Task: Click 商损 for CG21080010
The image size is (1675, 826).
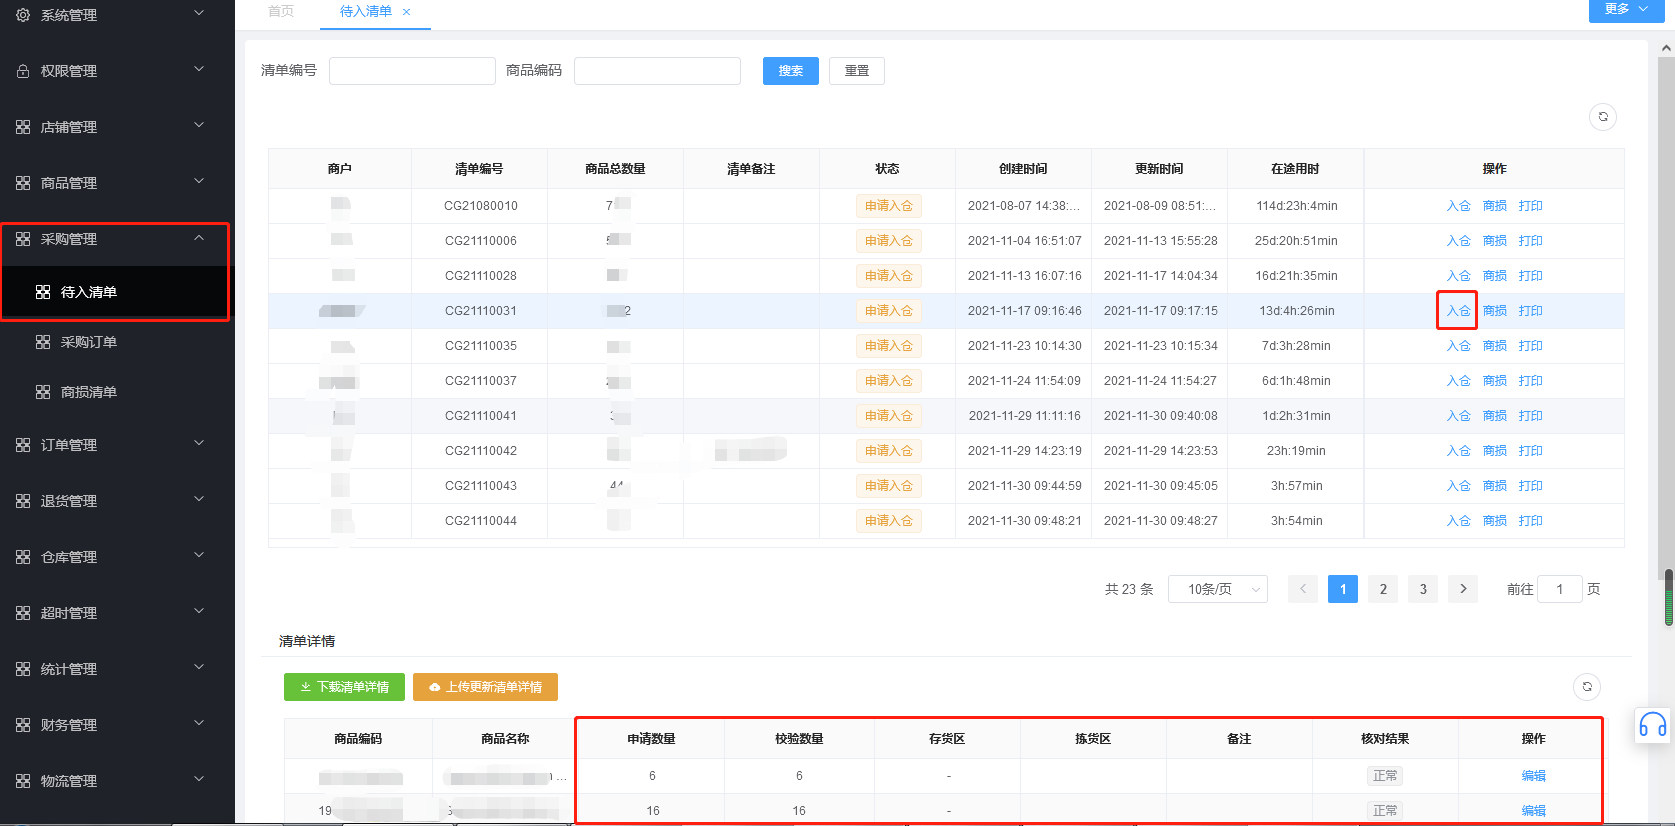Action: pos(1495,206)
